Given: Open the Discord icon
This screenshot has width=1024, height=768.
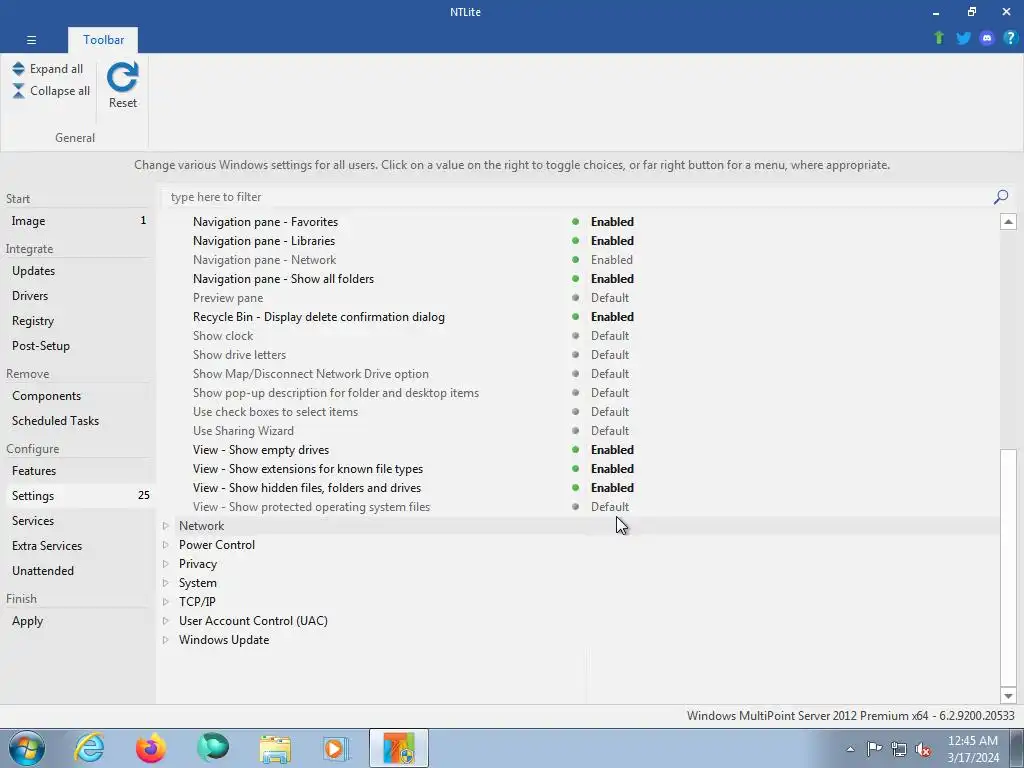Looking at the screenshot, I should (987, 38).
